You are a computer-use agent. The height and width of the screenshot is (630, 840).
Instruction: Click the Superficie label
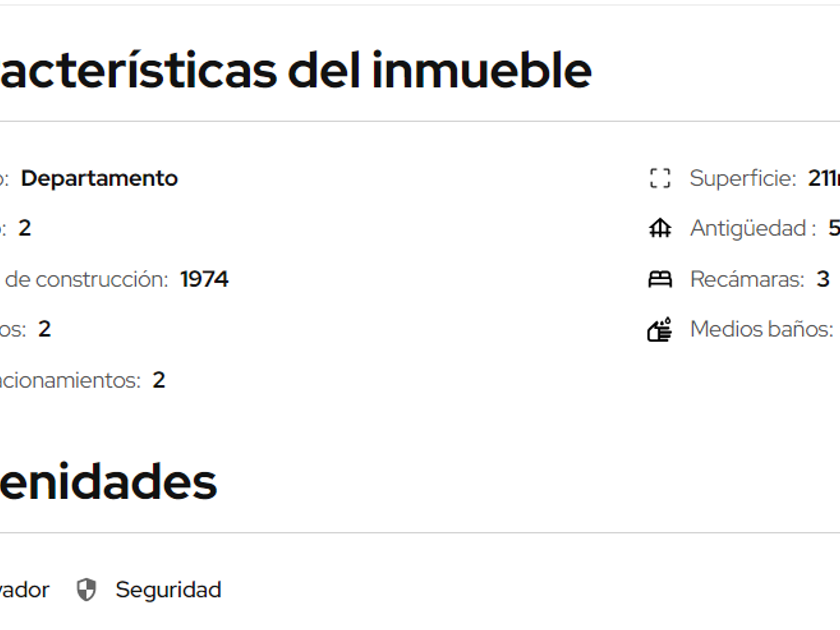click(x=742, y=179)
